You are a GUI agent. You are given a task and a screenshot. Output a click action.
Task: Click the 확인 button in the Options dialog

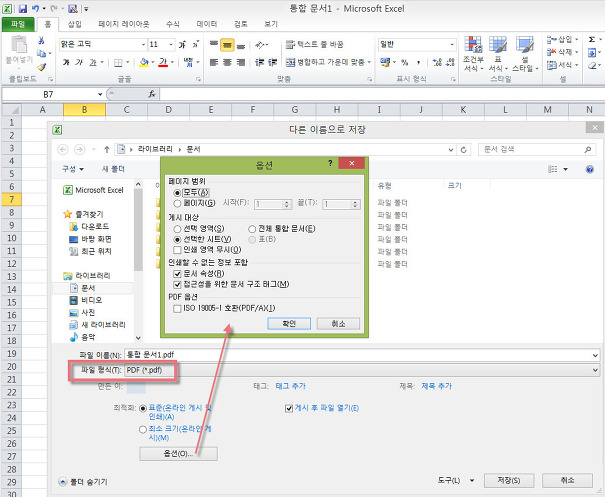click(289, 324)
